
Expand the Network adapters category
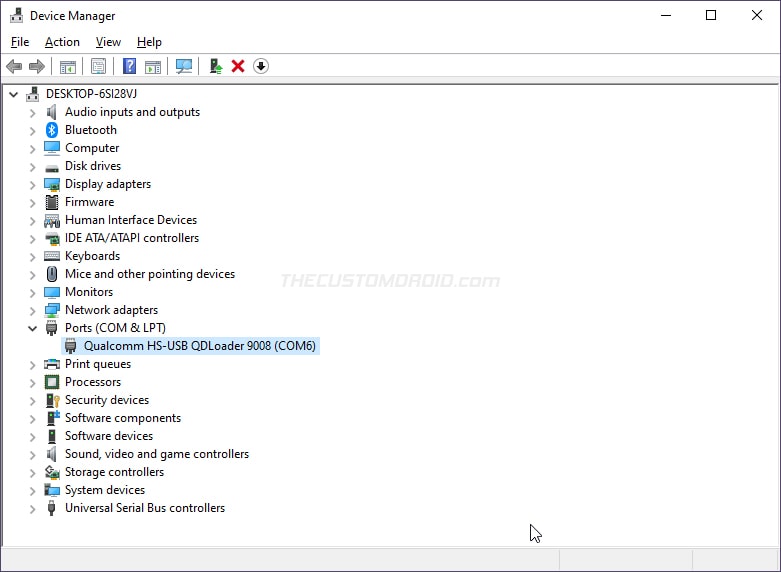[x=32, y=311]
